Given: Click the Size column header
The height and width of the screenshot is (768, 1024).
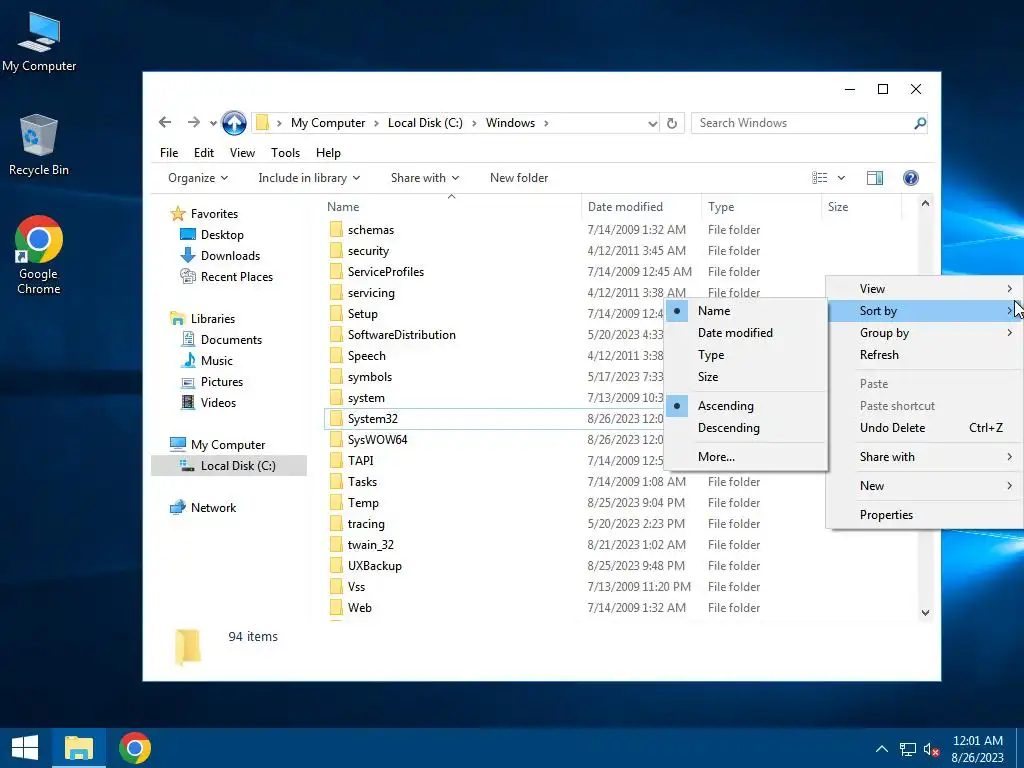Looking at the screenshot, I should tap(861, 207).
